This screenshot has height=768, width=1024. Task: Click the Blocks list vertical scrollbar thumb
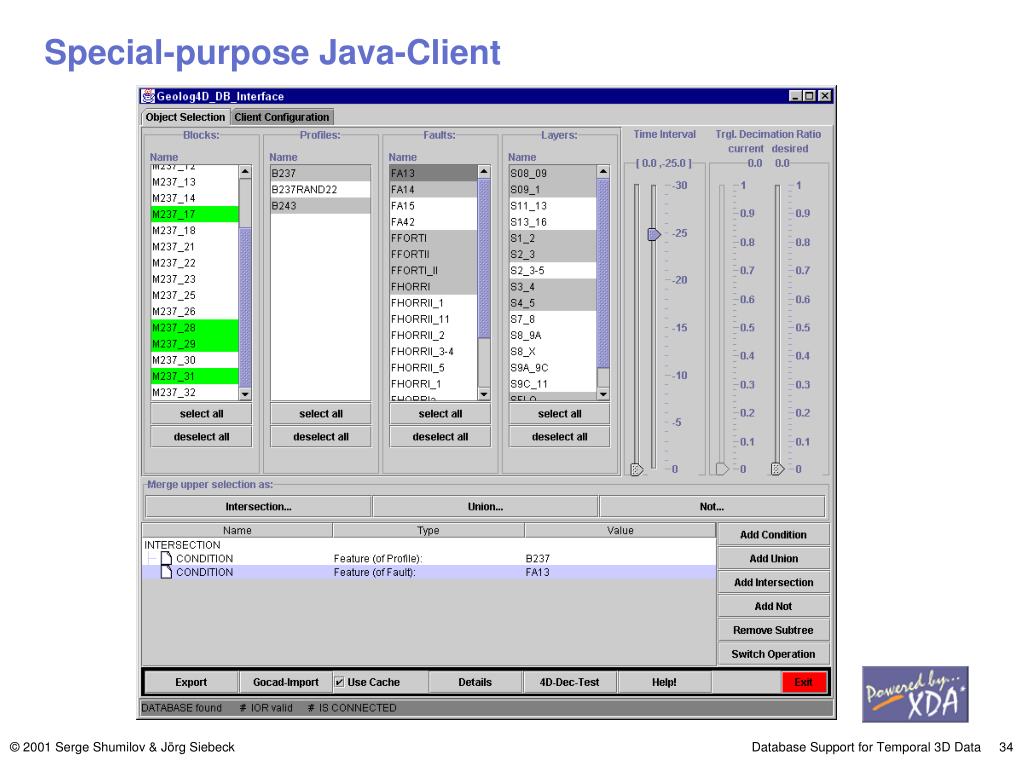pyautogui.click(x=245, y=307)
